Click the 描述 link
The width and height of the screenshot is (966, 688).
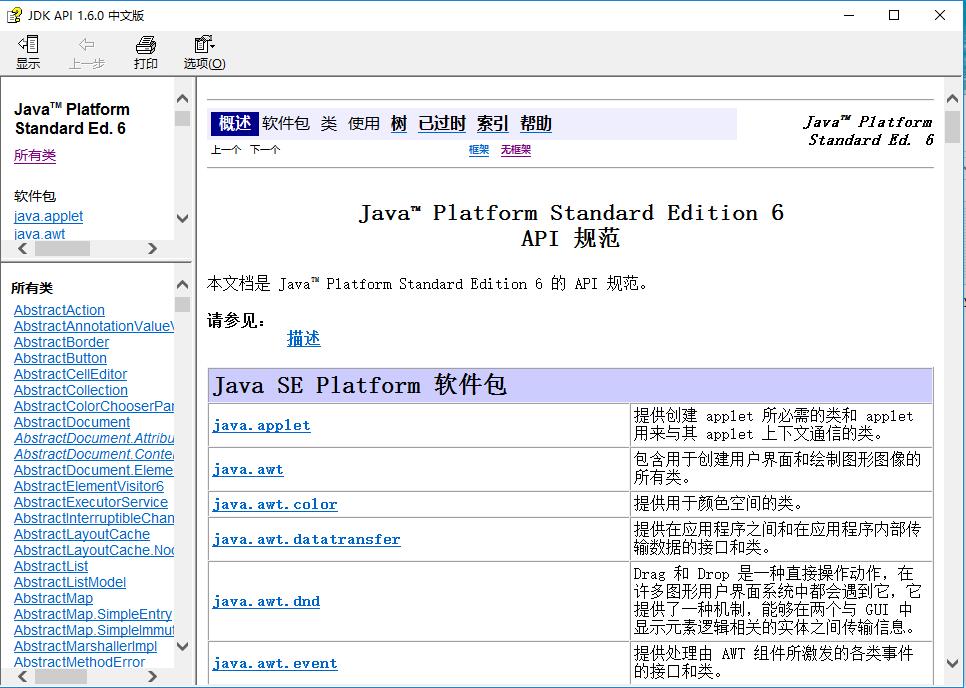(304, 338)
